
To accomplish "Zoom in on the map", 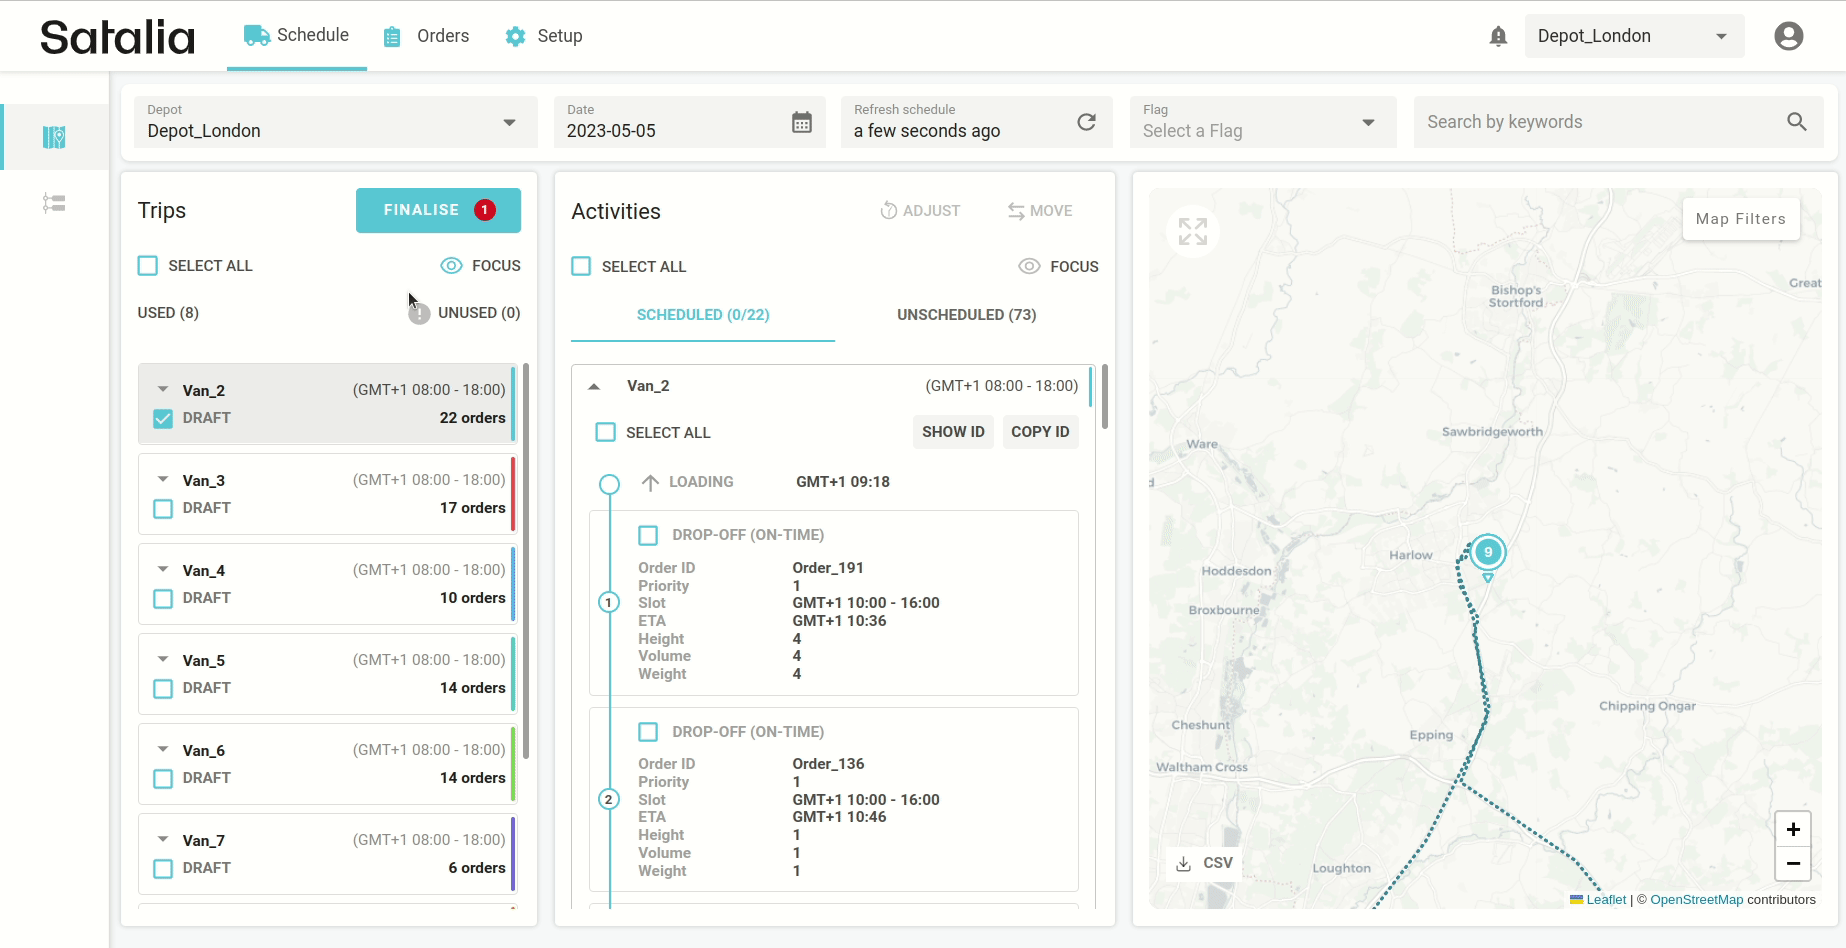I will 1792,829.
